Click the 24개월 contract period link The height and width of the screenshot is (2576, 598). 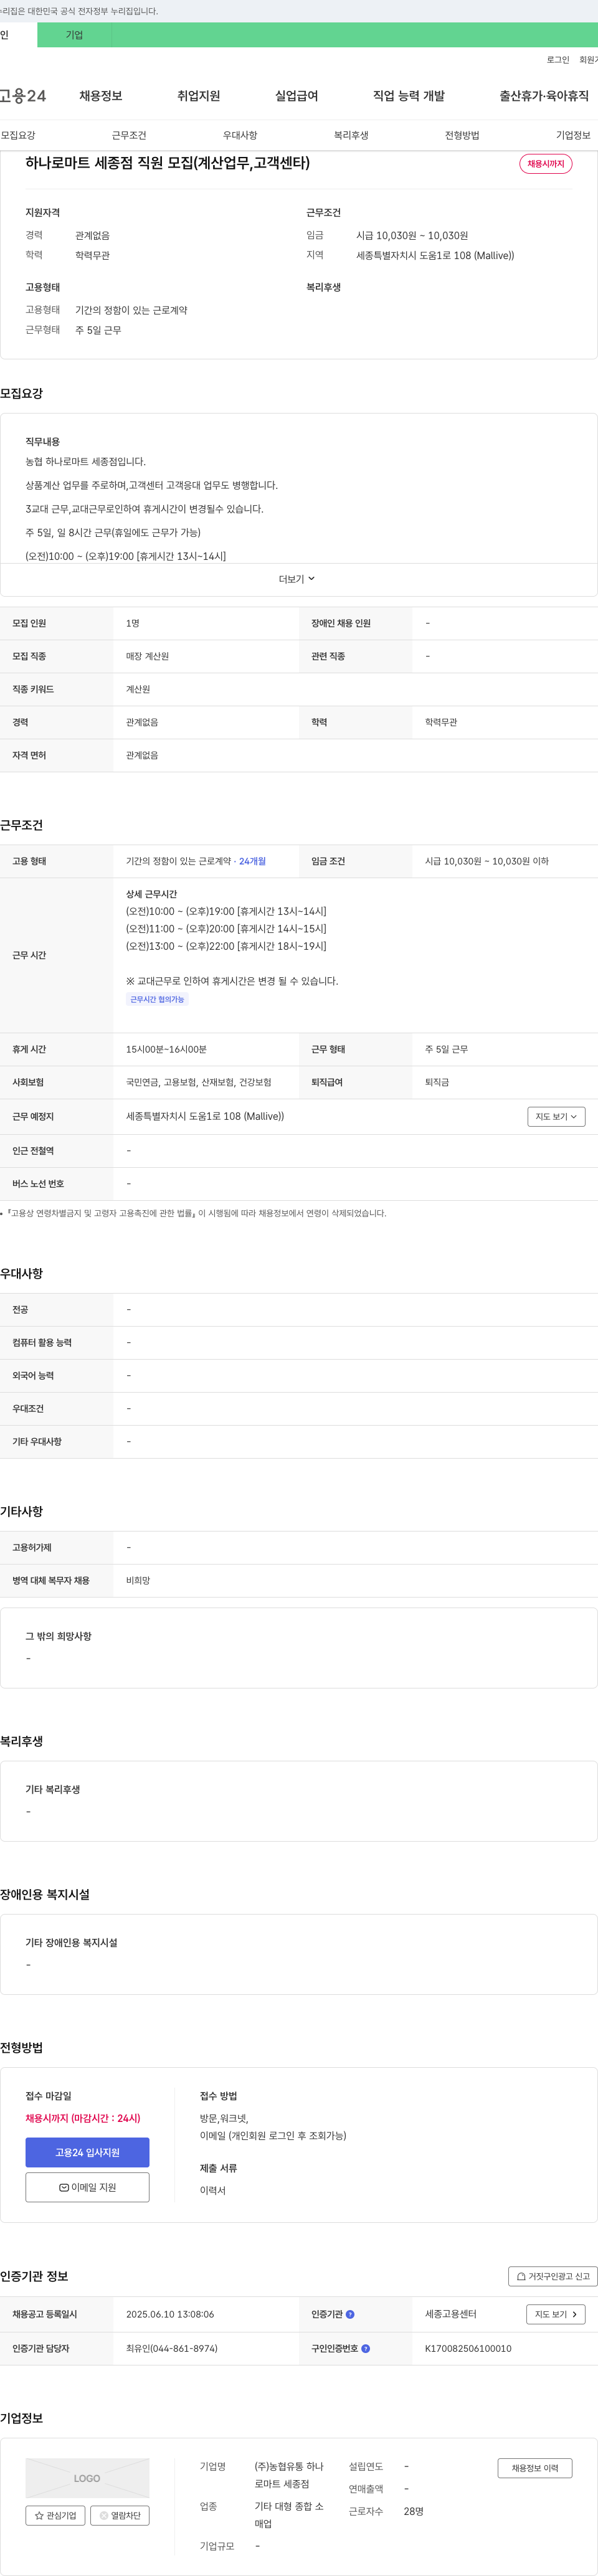[252, 861]
